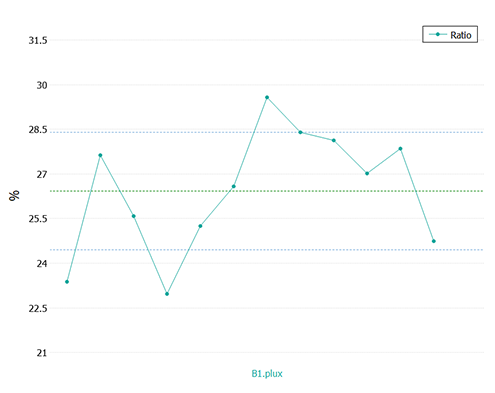
Task: Click the Ratio legend line marker
Action: click(x=438, y=34)
